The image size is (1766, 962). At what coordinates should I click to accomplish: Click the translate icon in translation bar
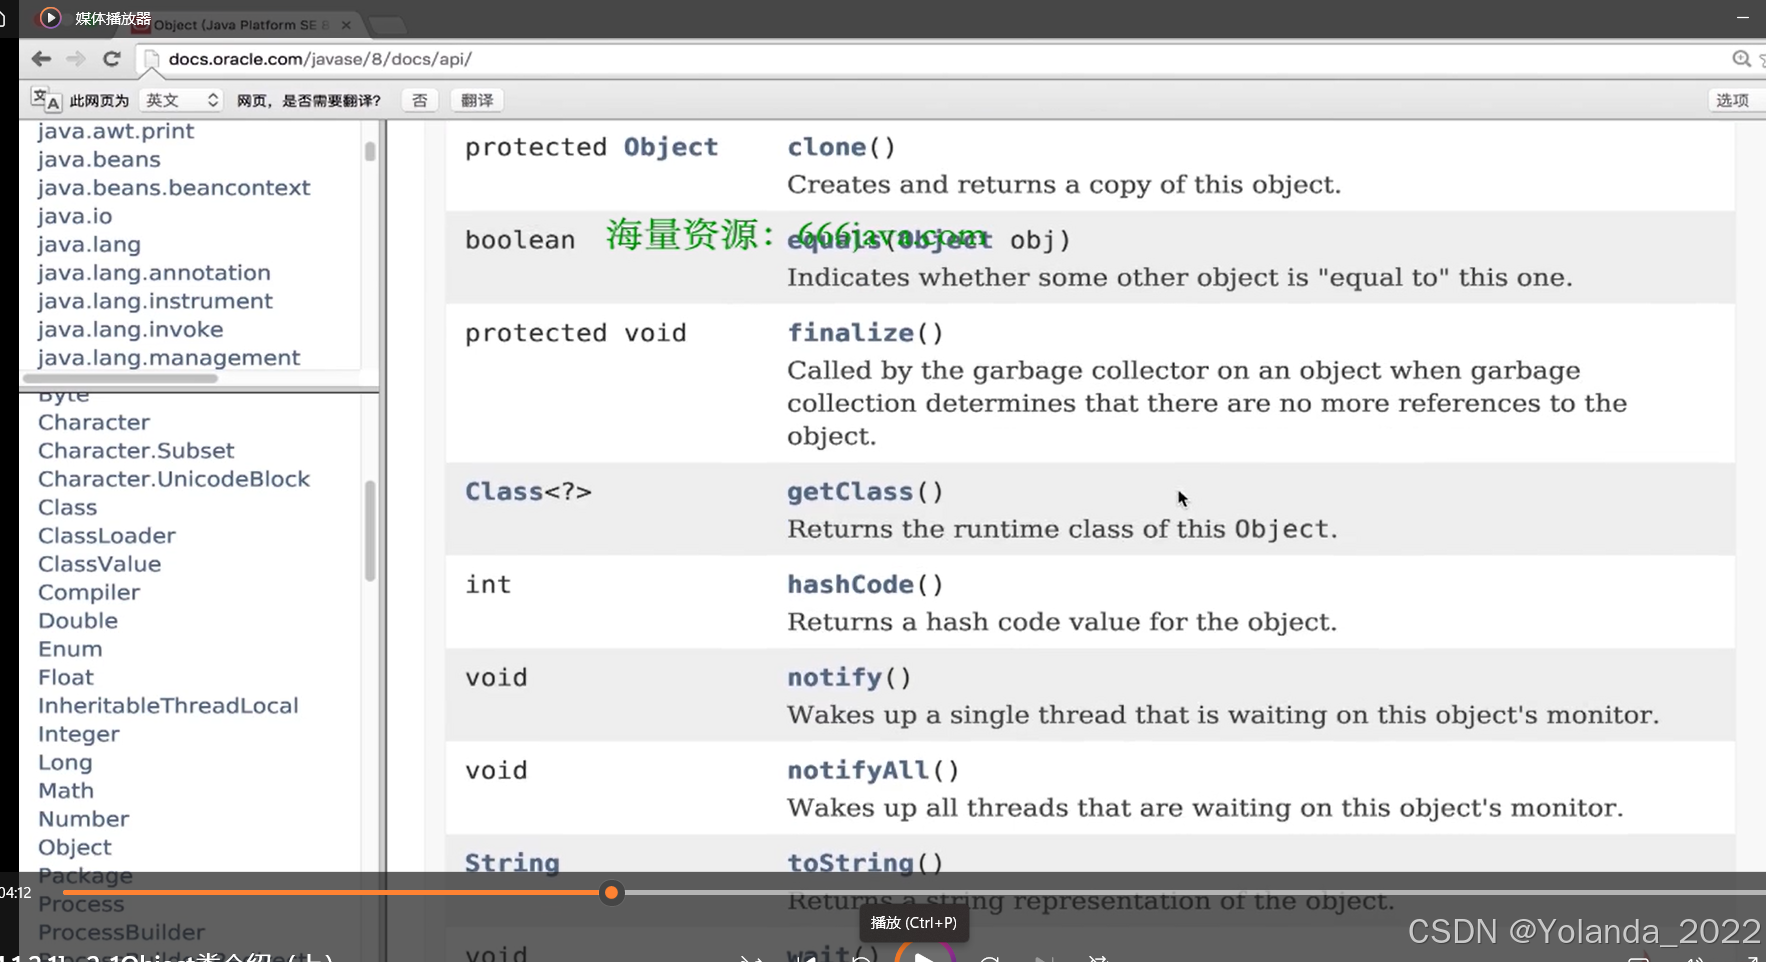(45, 99)
